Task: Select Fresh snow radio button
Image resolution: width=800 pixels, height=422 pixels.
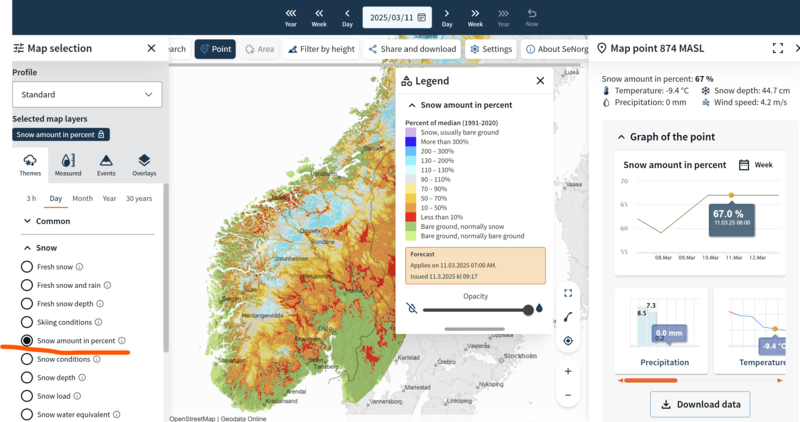Action: 27,267
